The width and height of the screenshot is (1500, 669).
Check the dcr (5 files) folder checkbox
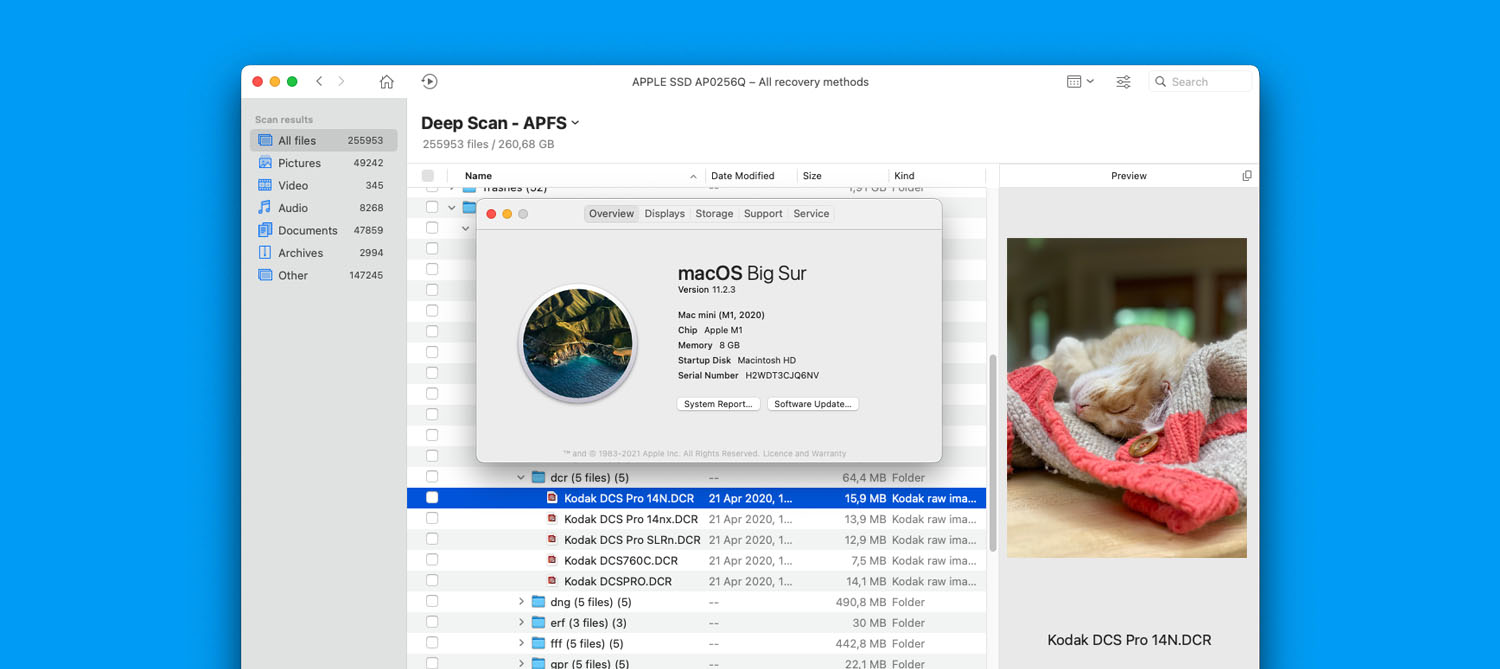coord(432,477)
